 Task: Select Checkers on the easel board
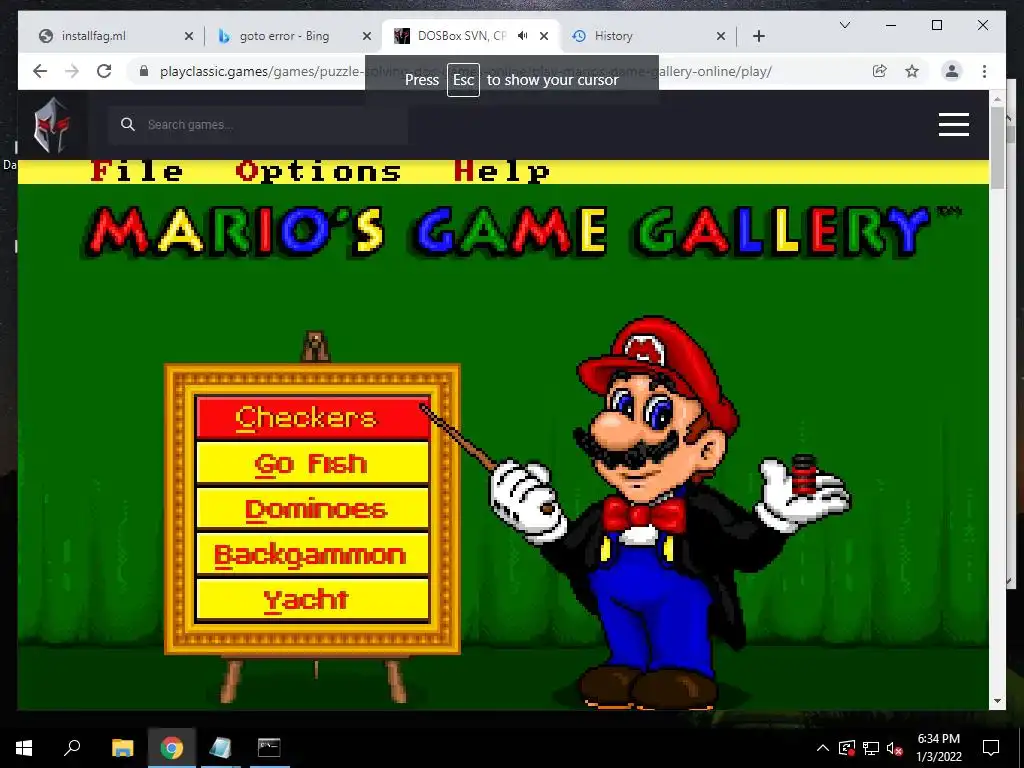pos(313,417)
